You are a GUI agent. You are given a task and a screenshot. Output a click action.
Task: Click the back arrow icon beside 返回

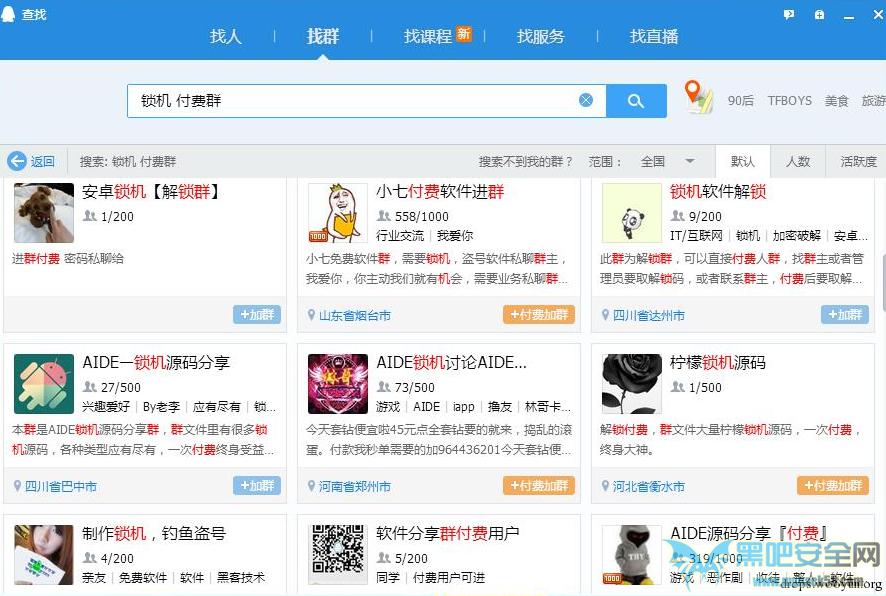pos(17,161)
